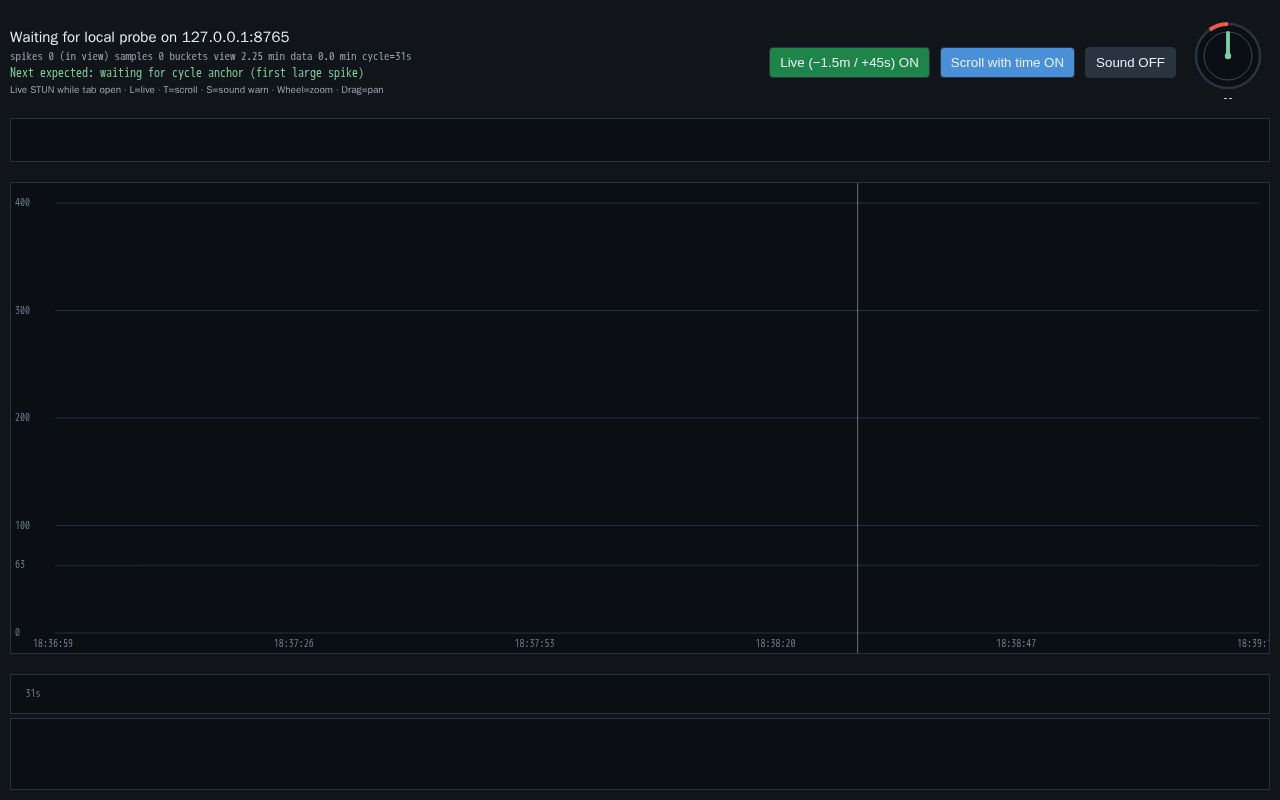
Task: Click the 18:38:20 time axis label
Action: pos(775,643)
